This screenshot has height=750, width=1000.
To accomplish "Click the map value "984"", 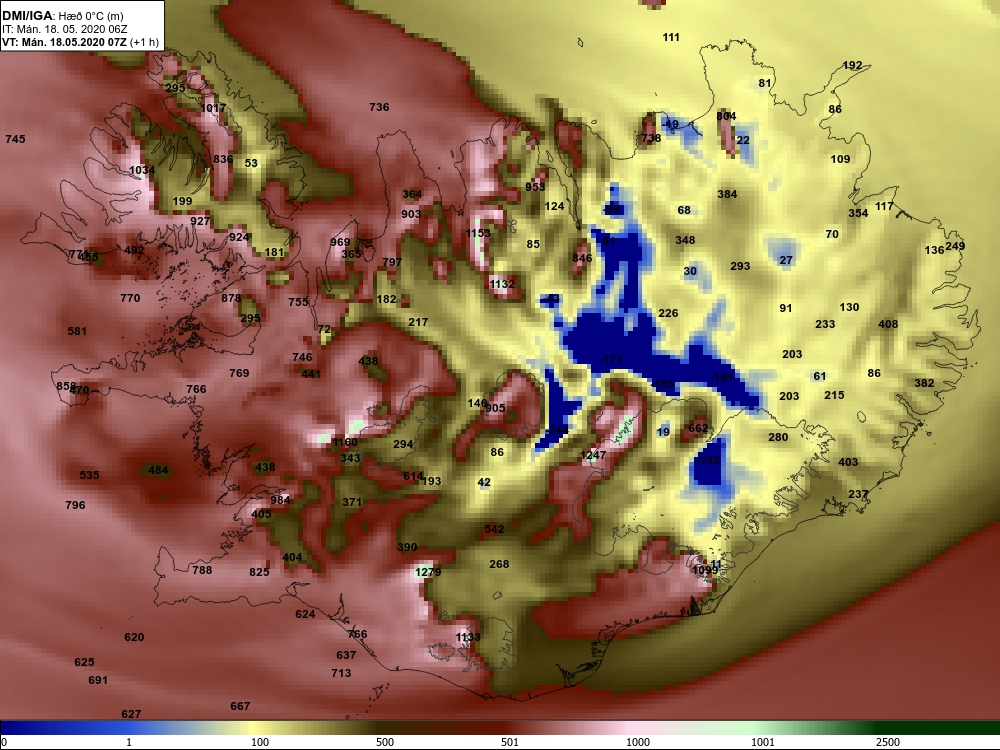I will click(x=280, y=499).
